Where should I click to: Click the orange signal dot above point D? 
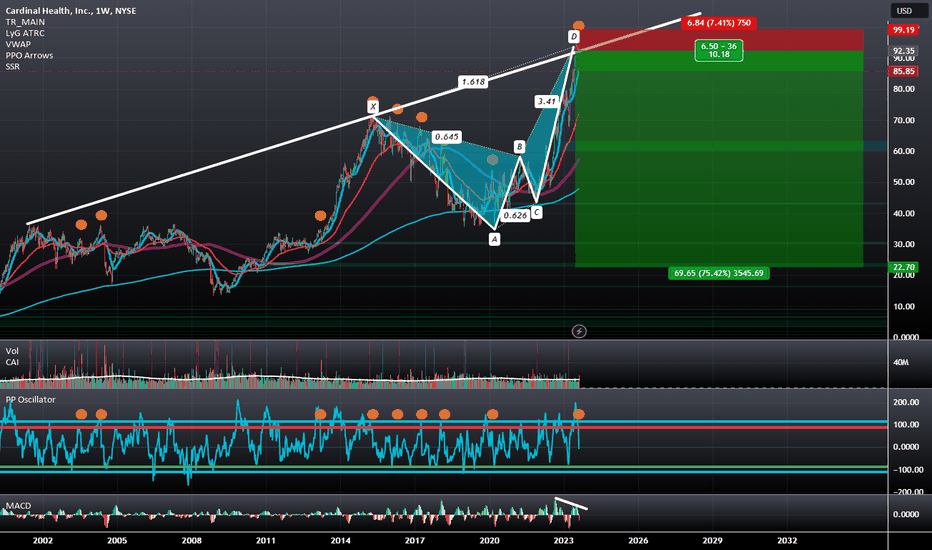[x=578, y=26]
